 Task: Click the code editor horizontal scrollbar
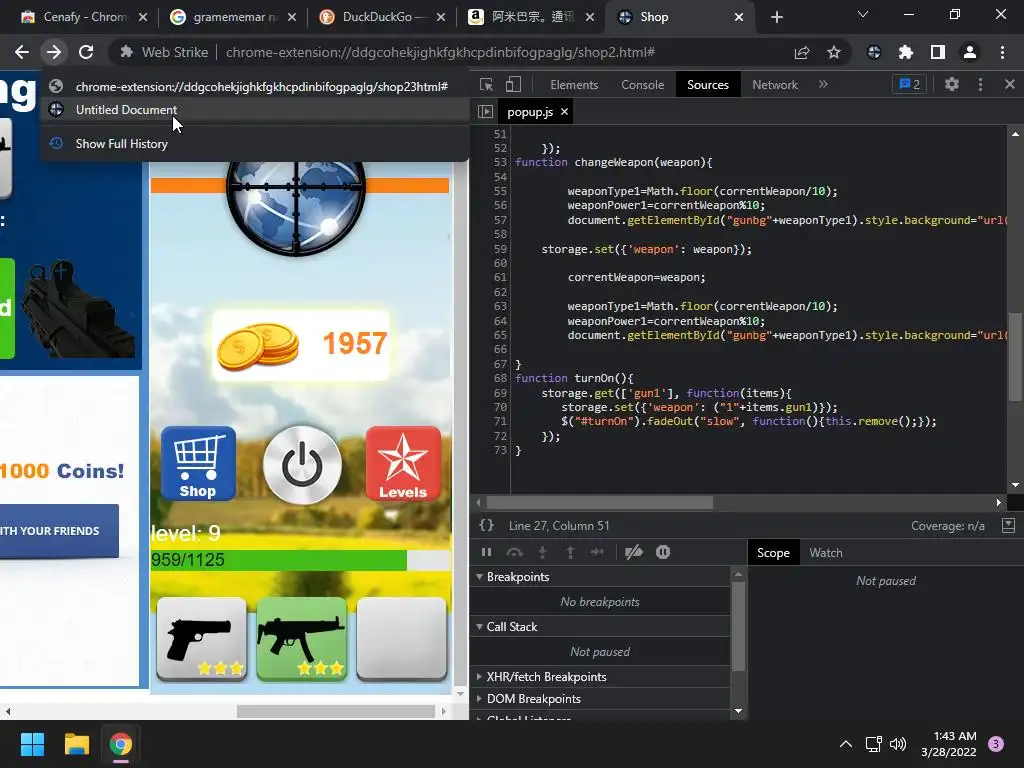click(x=600, y=502)
